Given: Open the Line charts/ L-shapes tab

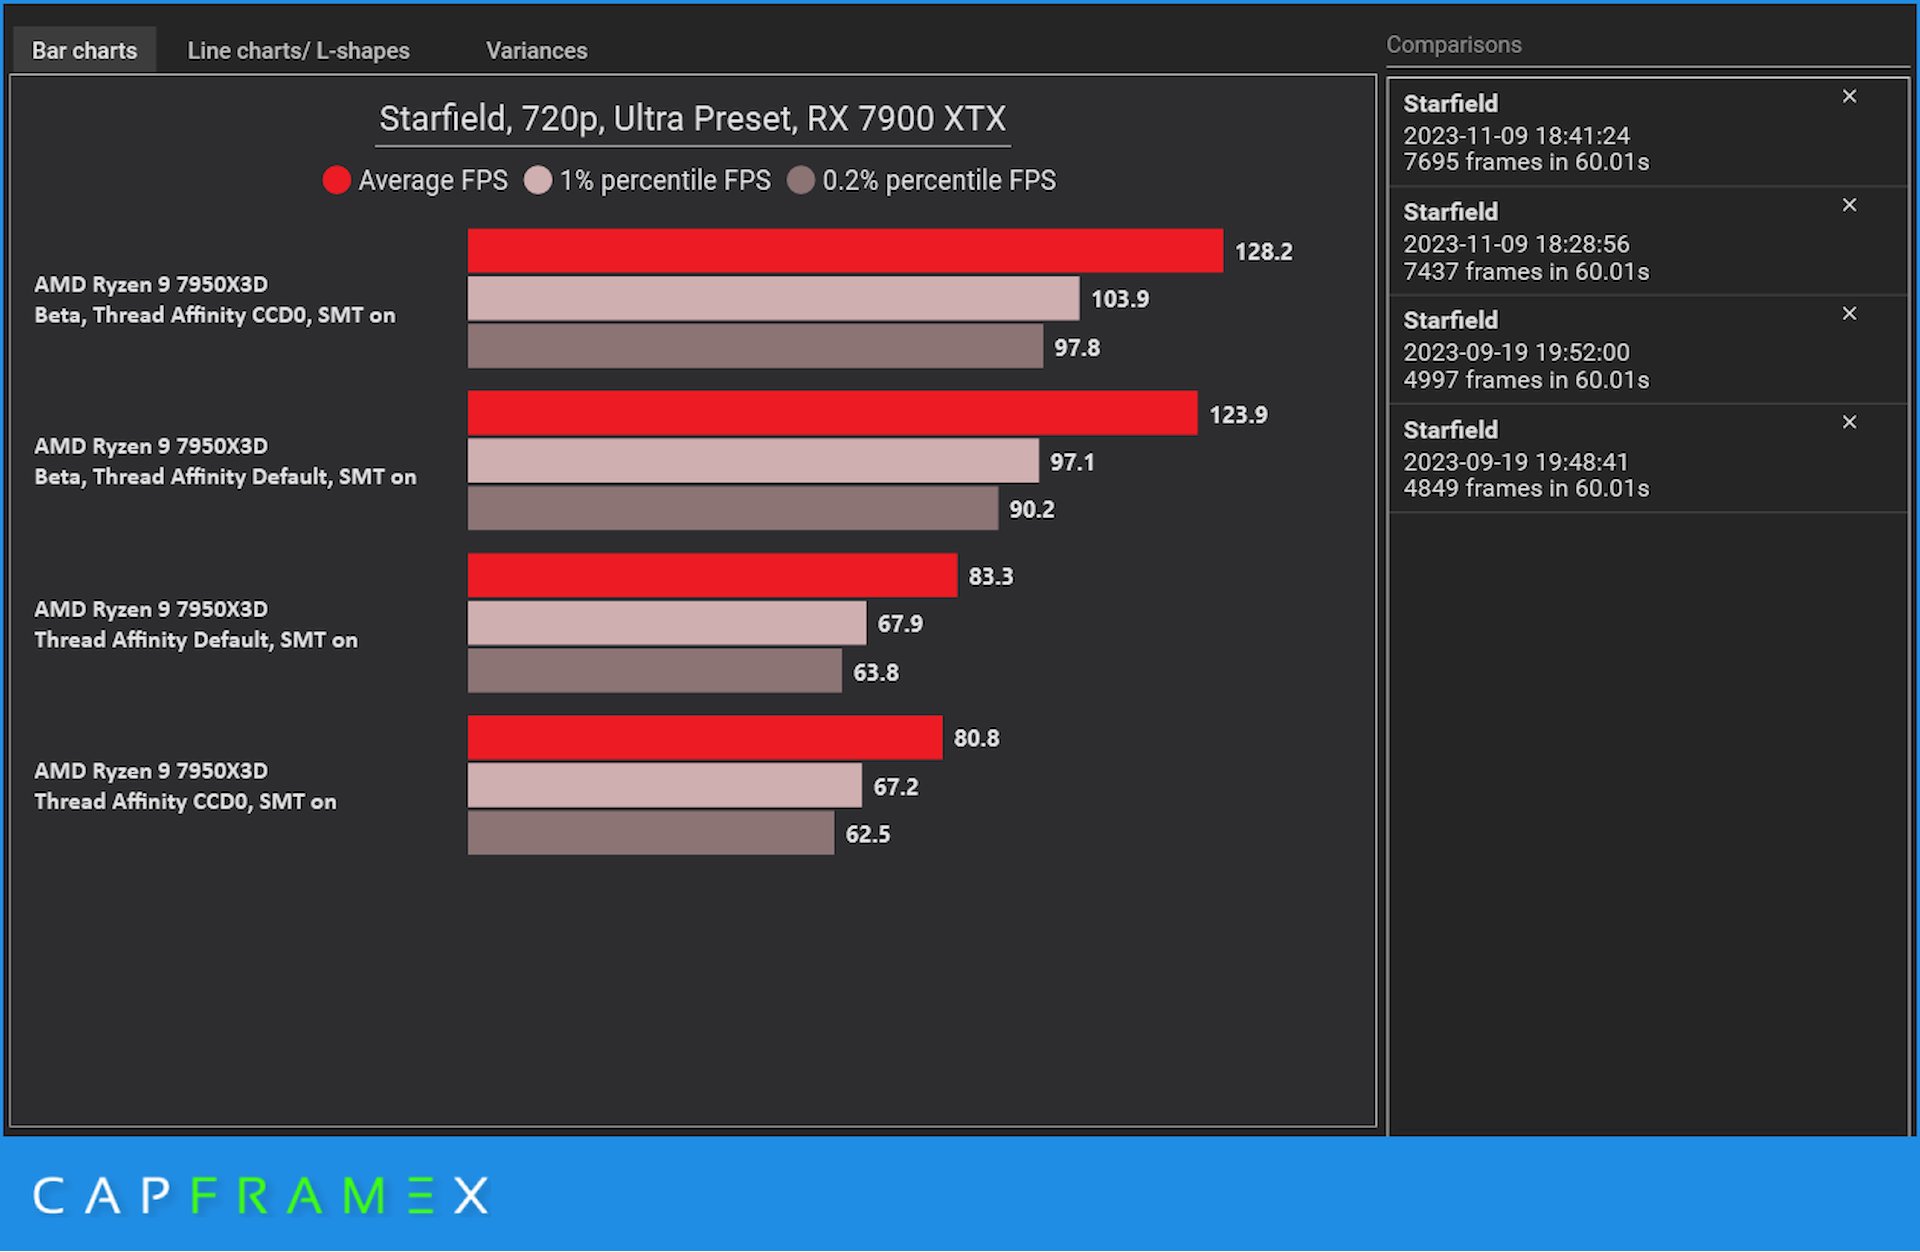Looking at the screenshot, I should (298, 50).
